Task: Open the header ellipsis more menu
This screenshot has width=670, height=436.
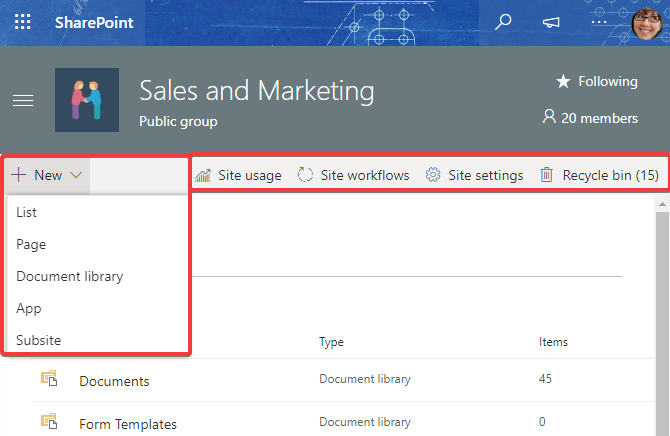Action: coord(599,22)
